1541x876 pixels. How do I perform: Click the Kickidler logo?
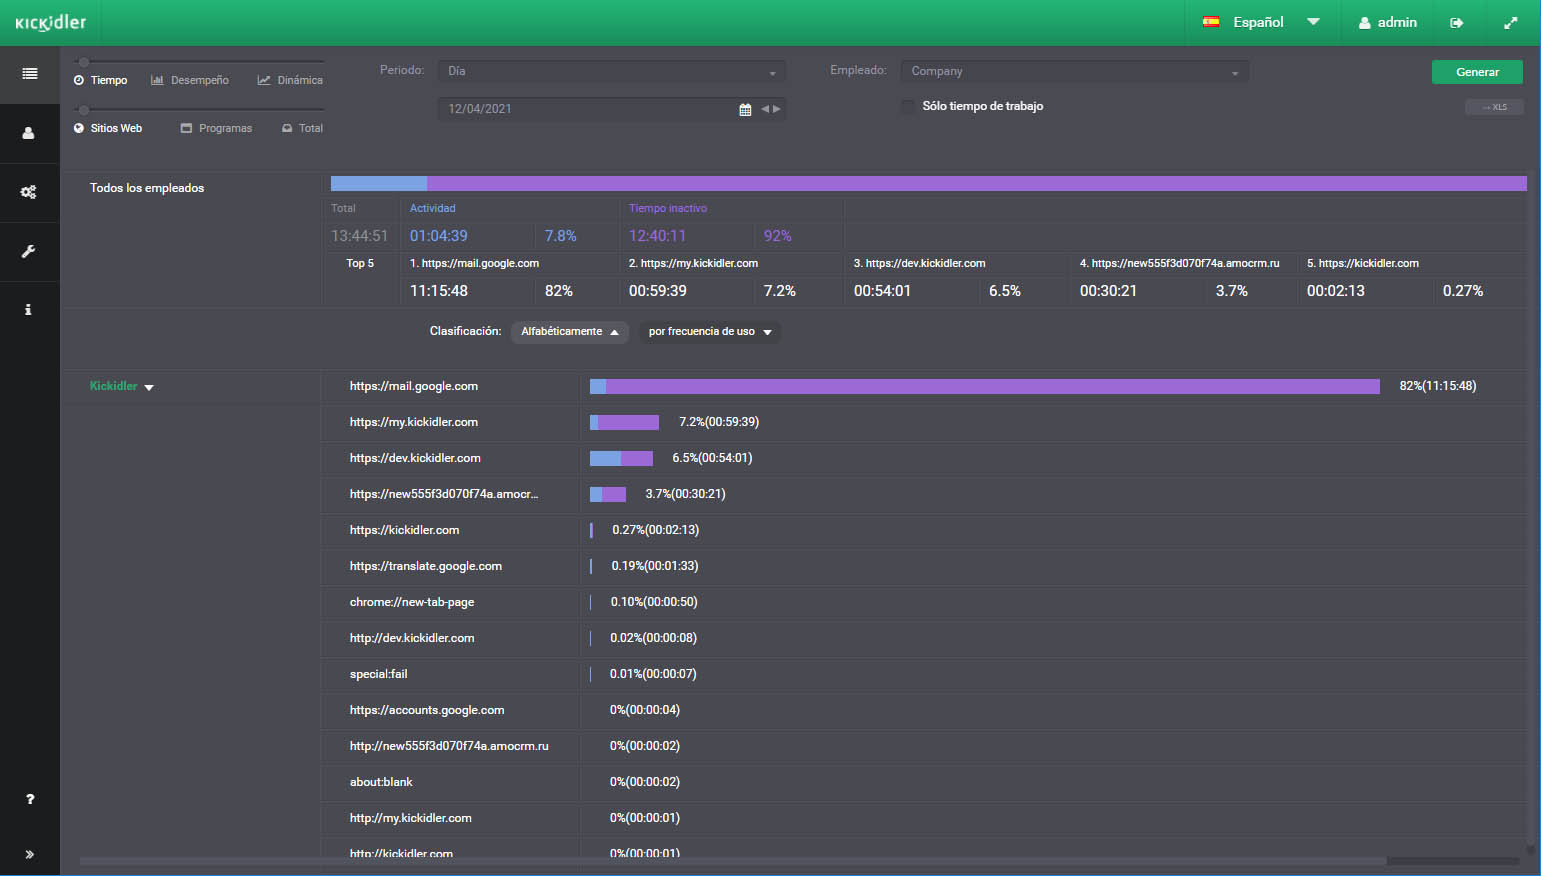[x=51, y=22]
